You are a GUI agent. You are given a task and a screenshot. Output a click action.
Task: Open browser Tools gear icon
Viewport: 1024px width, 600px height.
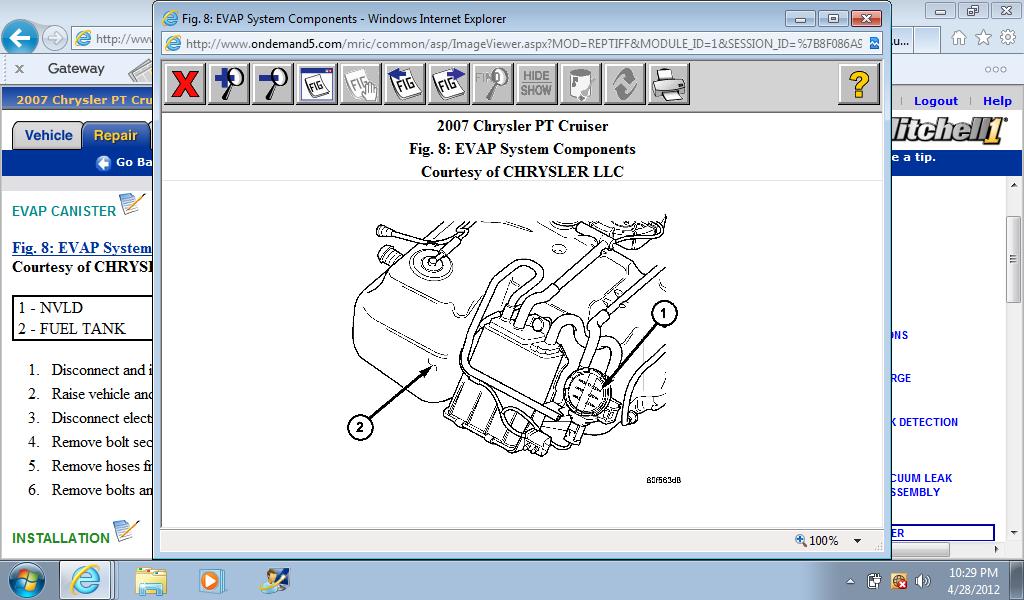1008,38
